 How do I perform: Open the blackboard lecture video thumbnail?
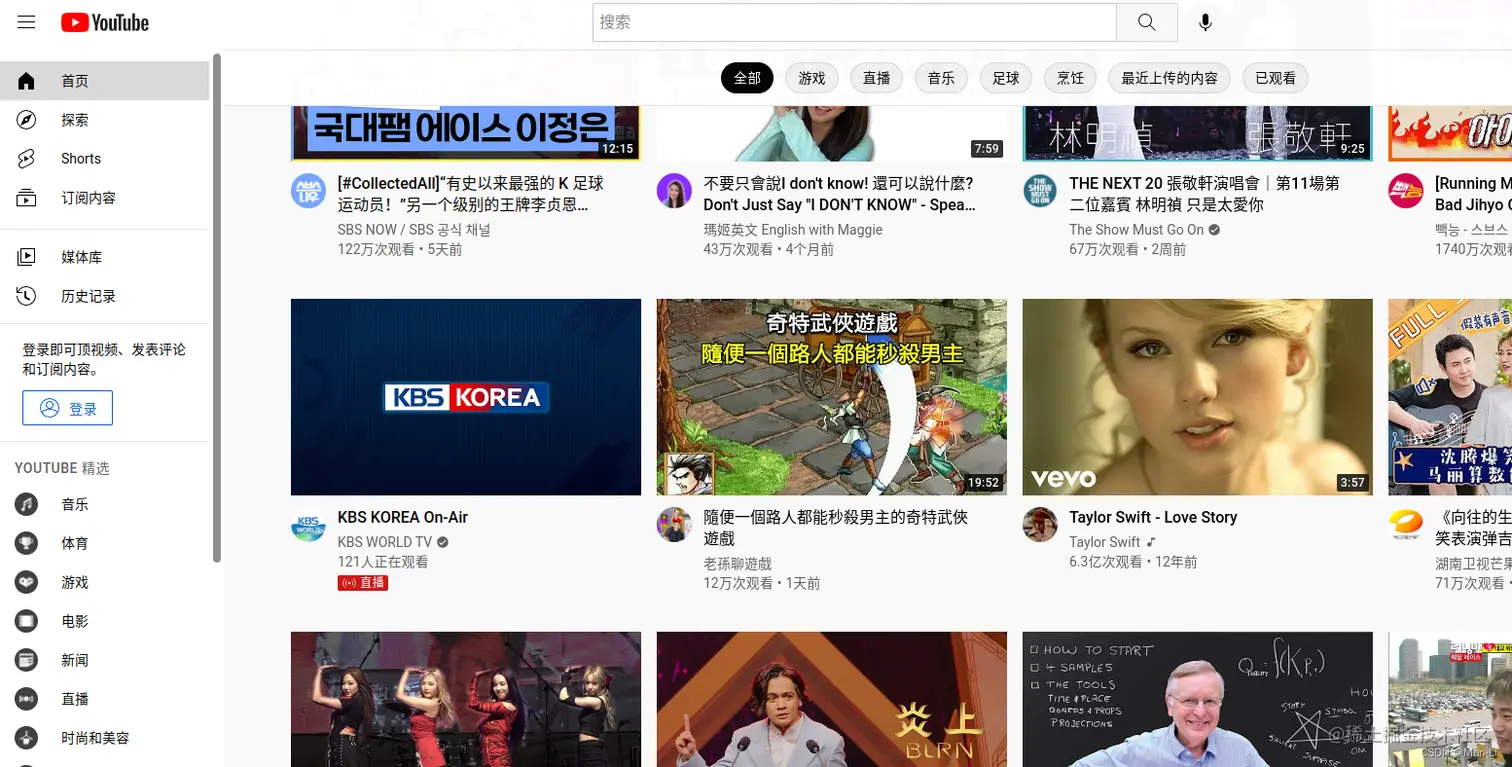(1198, 699)
